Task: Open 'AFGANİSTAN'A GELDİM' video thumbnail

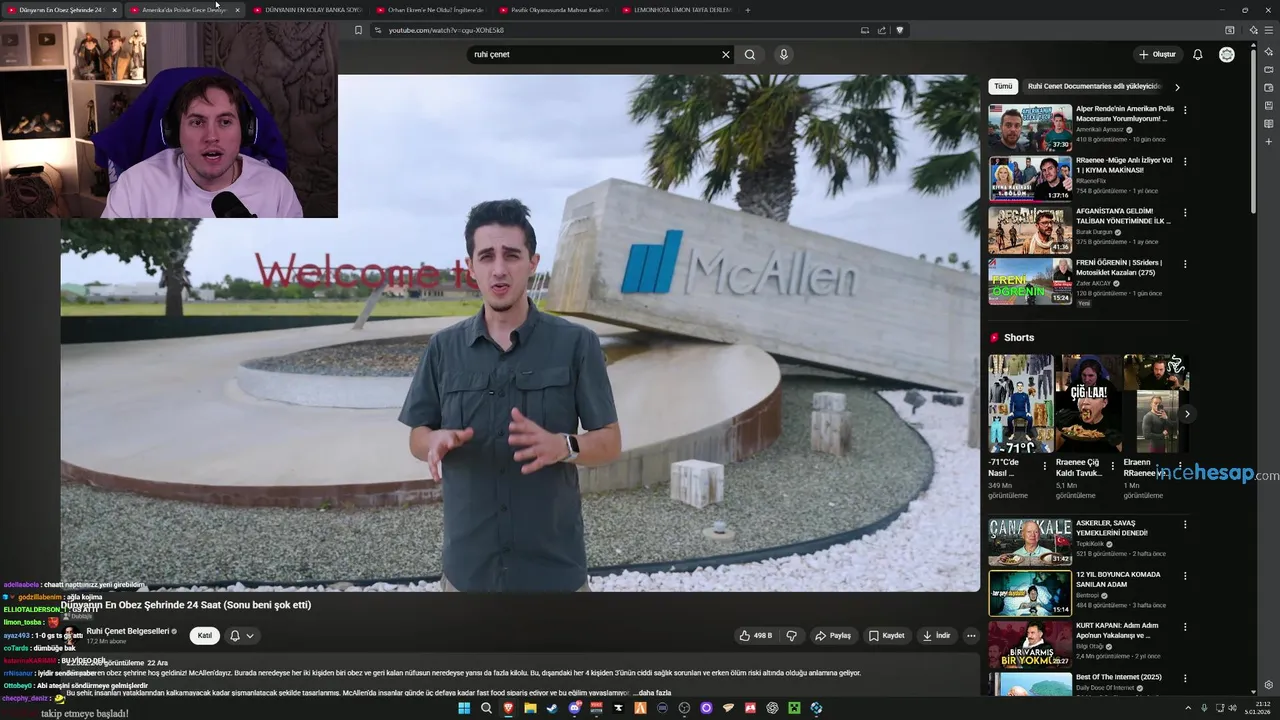Action: tap(1030, 230)
